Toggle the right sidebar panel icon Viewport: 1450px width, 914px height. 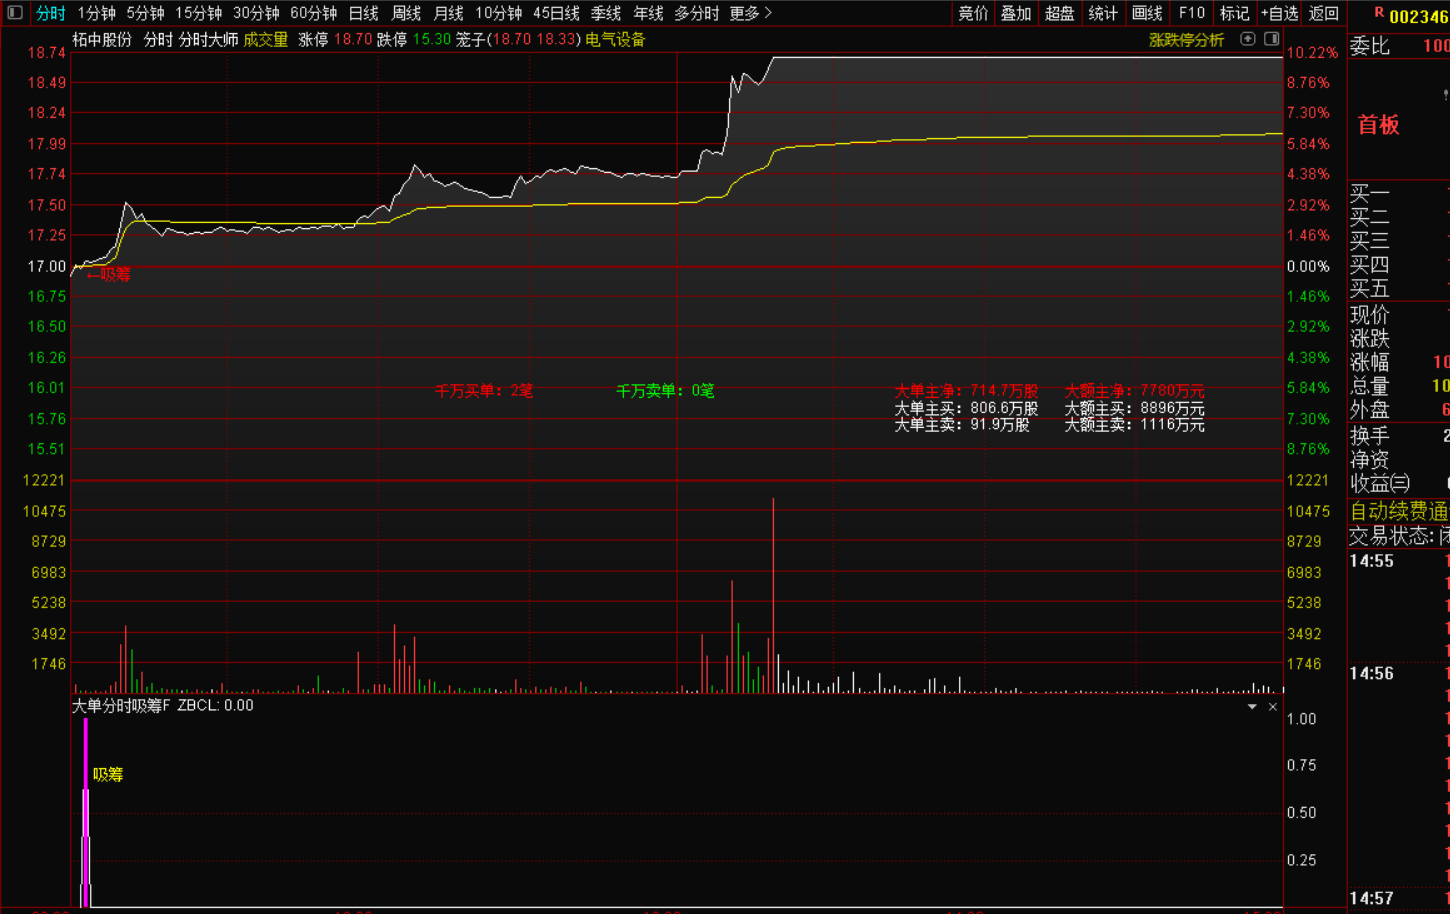(x=1271, y=39)
